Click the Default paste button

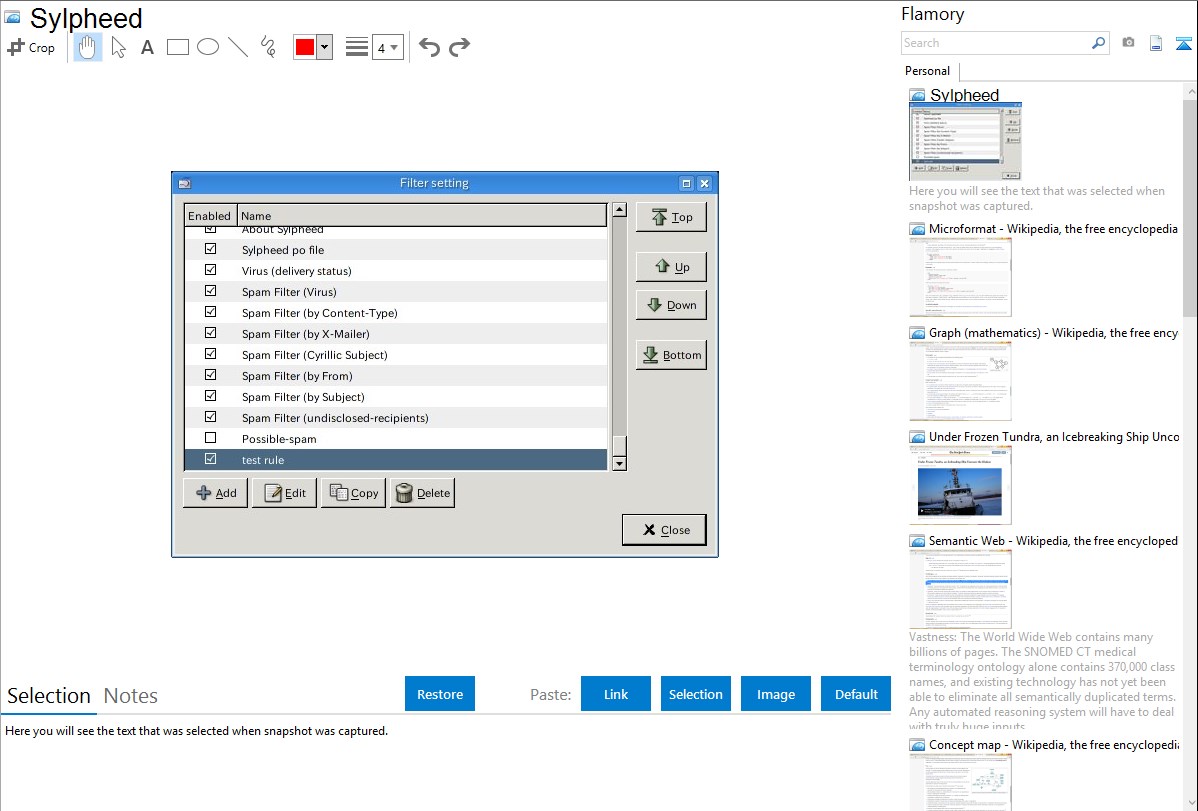pos(856,694)
